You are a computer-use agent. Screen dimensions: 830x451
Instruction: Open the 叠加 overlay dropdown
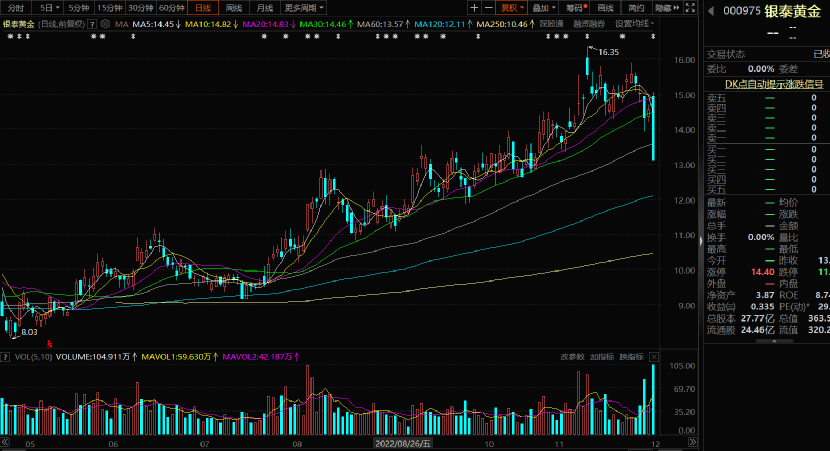click(x=544, y=8)
